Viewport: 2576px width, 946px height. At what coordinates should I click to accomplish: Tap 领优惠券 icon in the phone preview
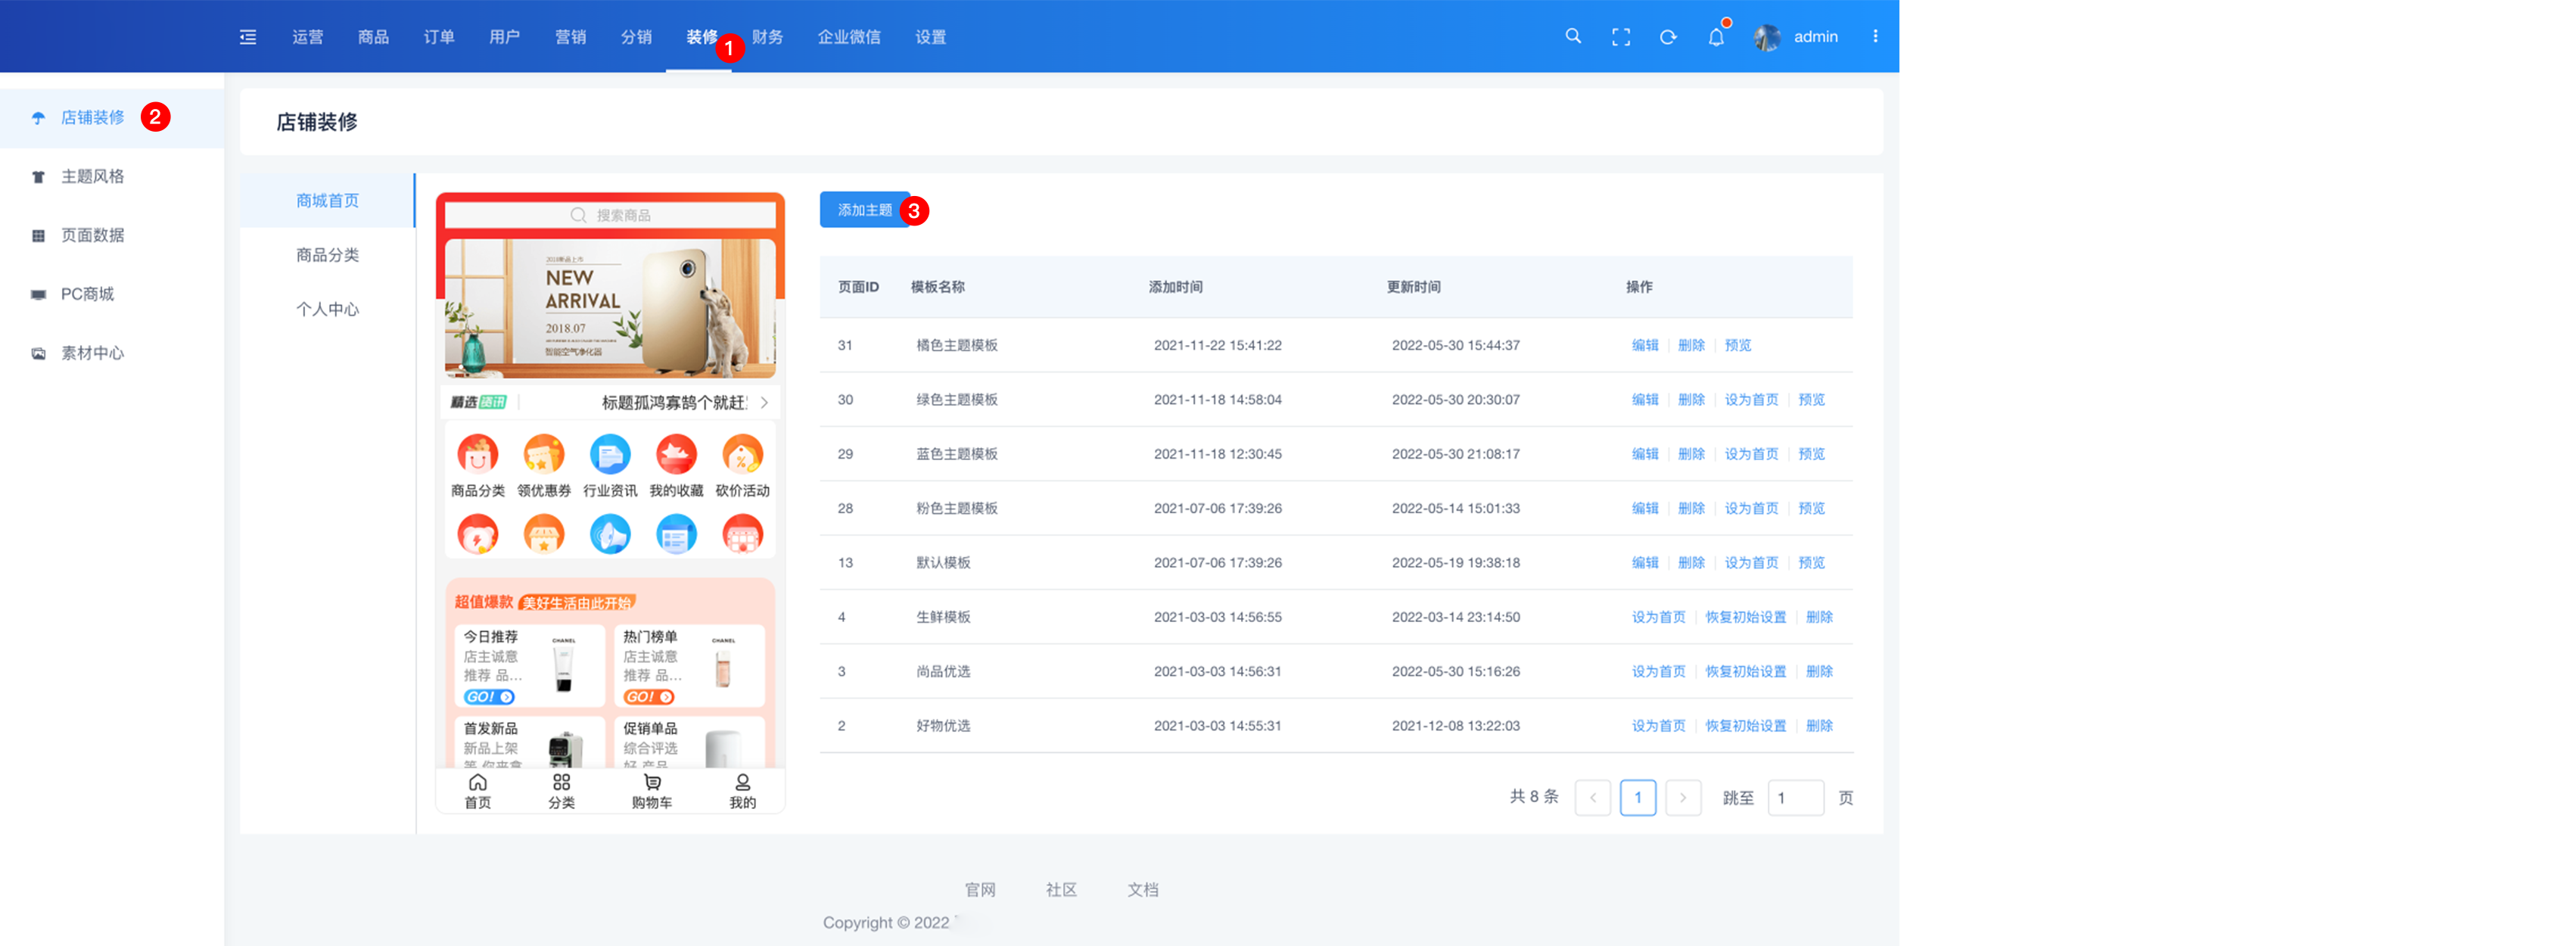[x=543, y=455]
